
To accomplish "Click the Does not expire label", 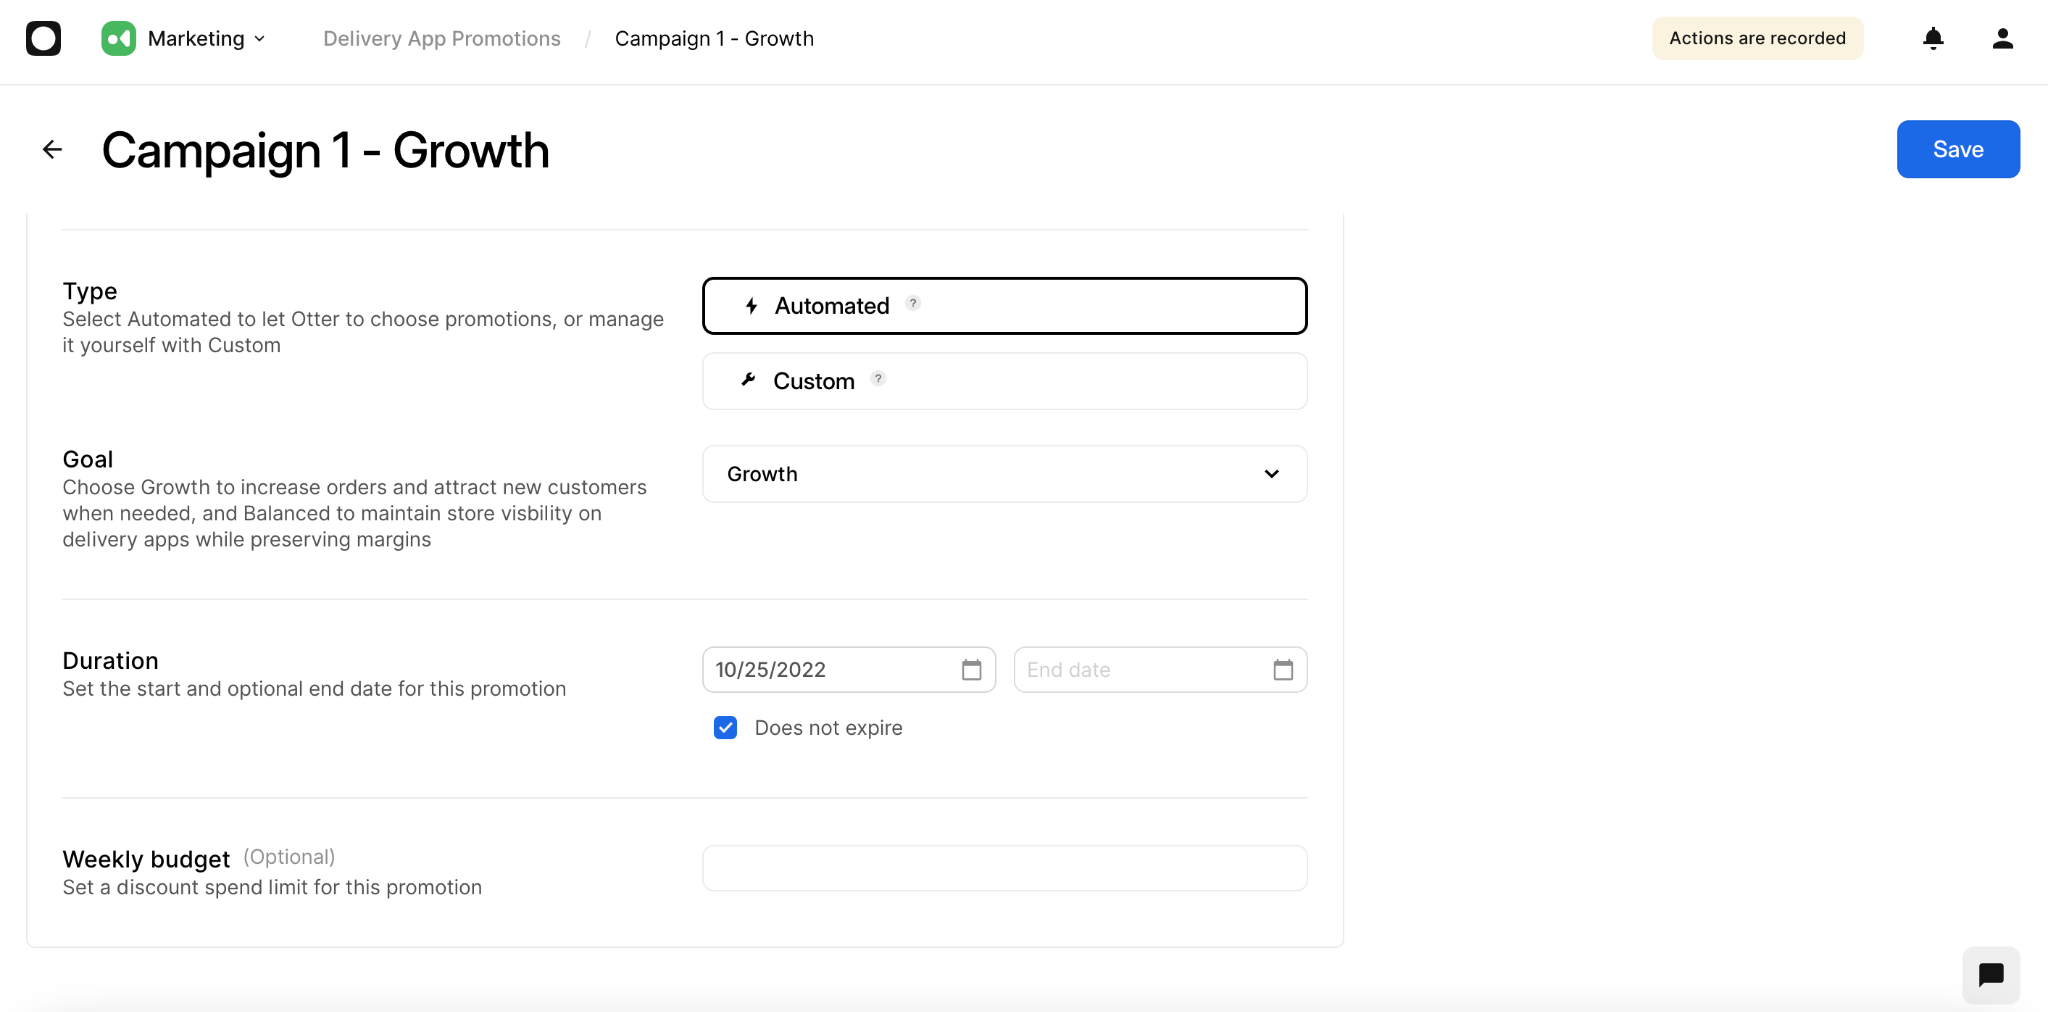I will point(828,728).
